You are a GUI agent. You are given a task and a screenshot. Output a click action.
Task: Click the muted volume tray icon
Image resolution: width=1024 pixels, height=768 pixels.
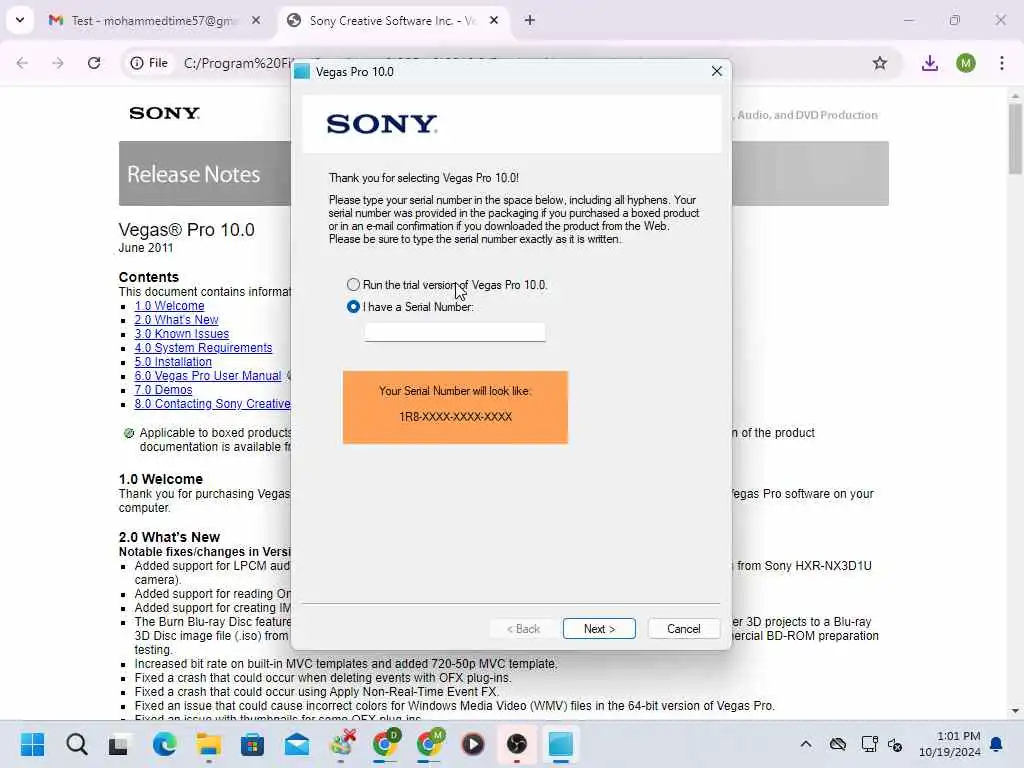(x=895, y=744)
